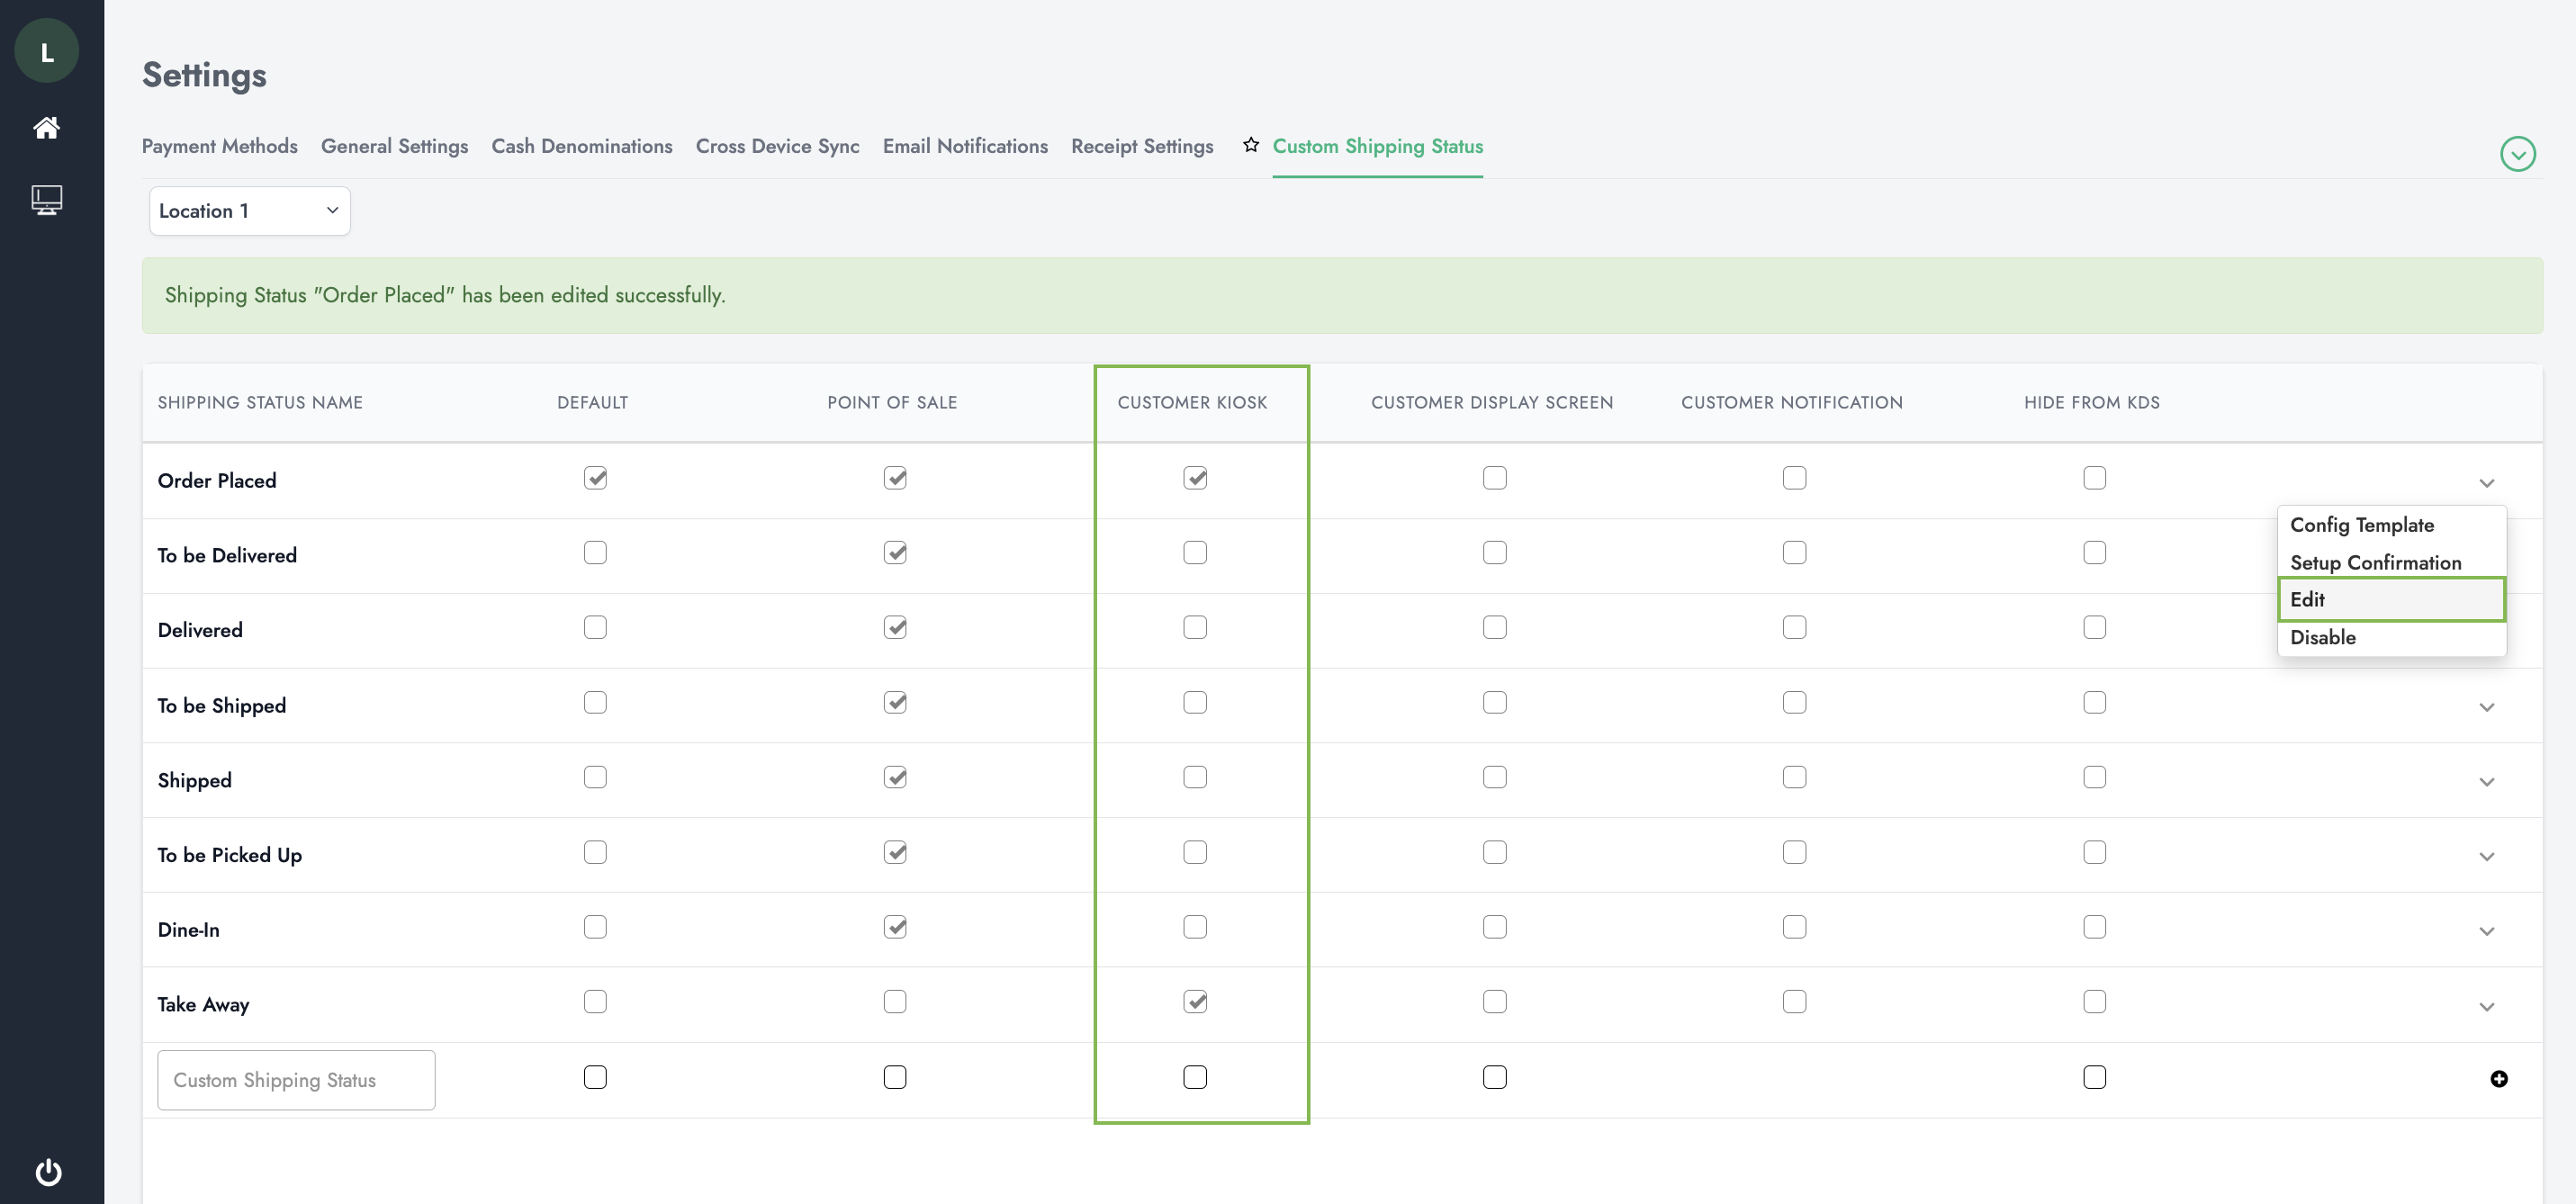Open Location 1 dropdown selector
This screenshot has width=2576, height=1204.
[249, 211]
